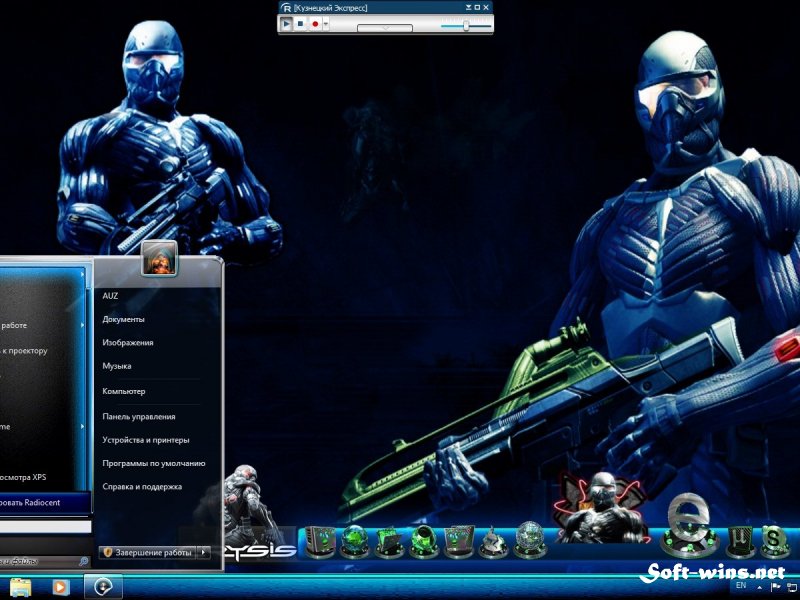This screenshot has height=600, width=800.
Task: Start recording with the red record button
Action: (x=315, y=23)
